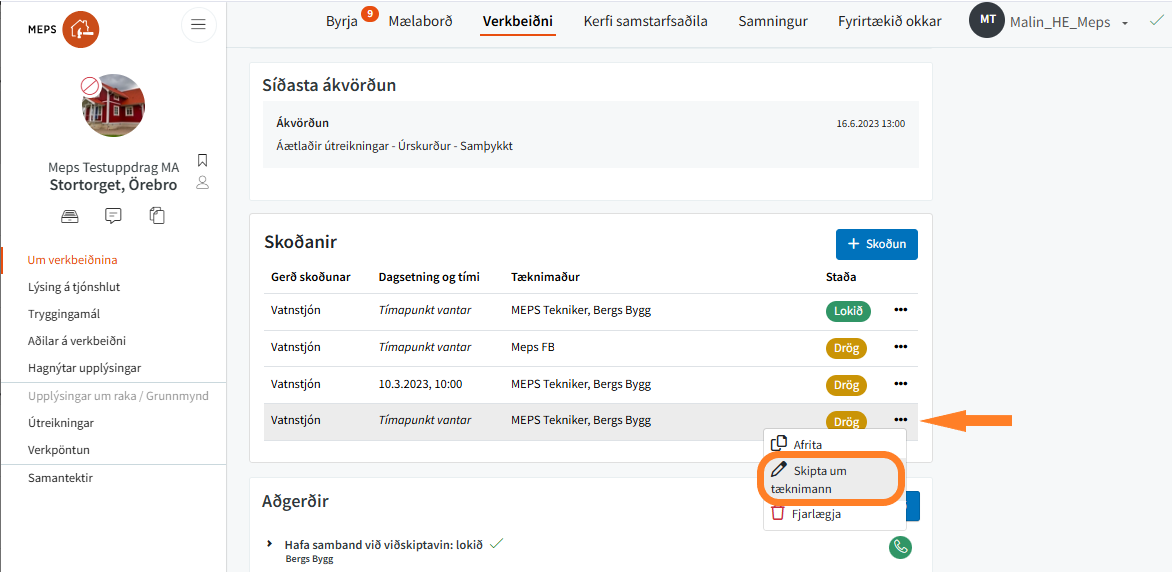Viewport: 1172px width, 572px height.
Task: Open Um verkbeiðnina in the sidebar
Action: coord(73,260)
